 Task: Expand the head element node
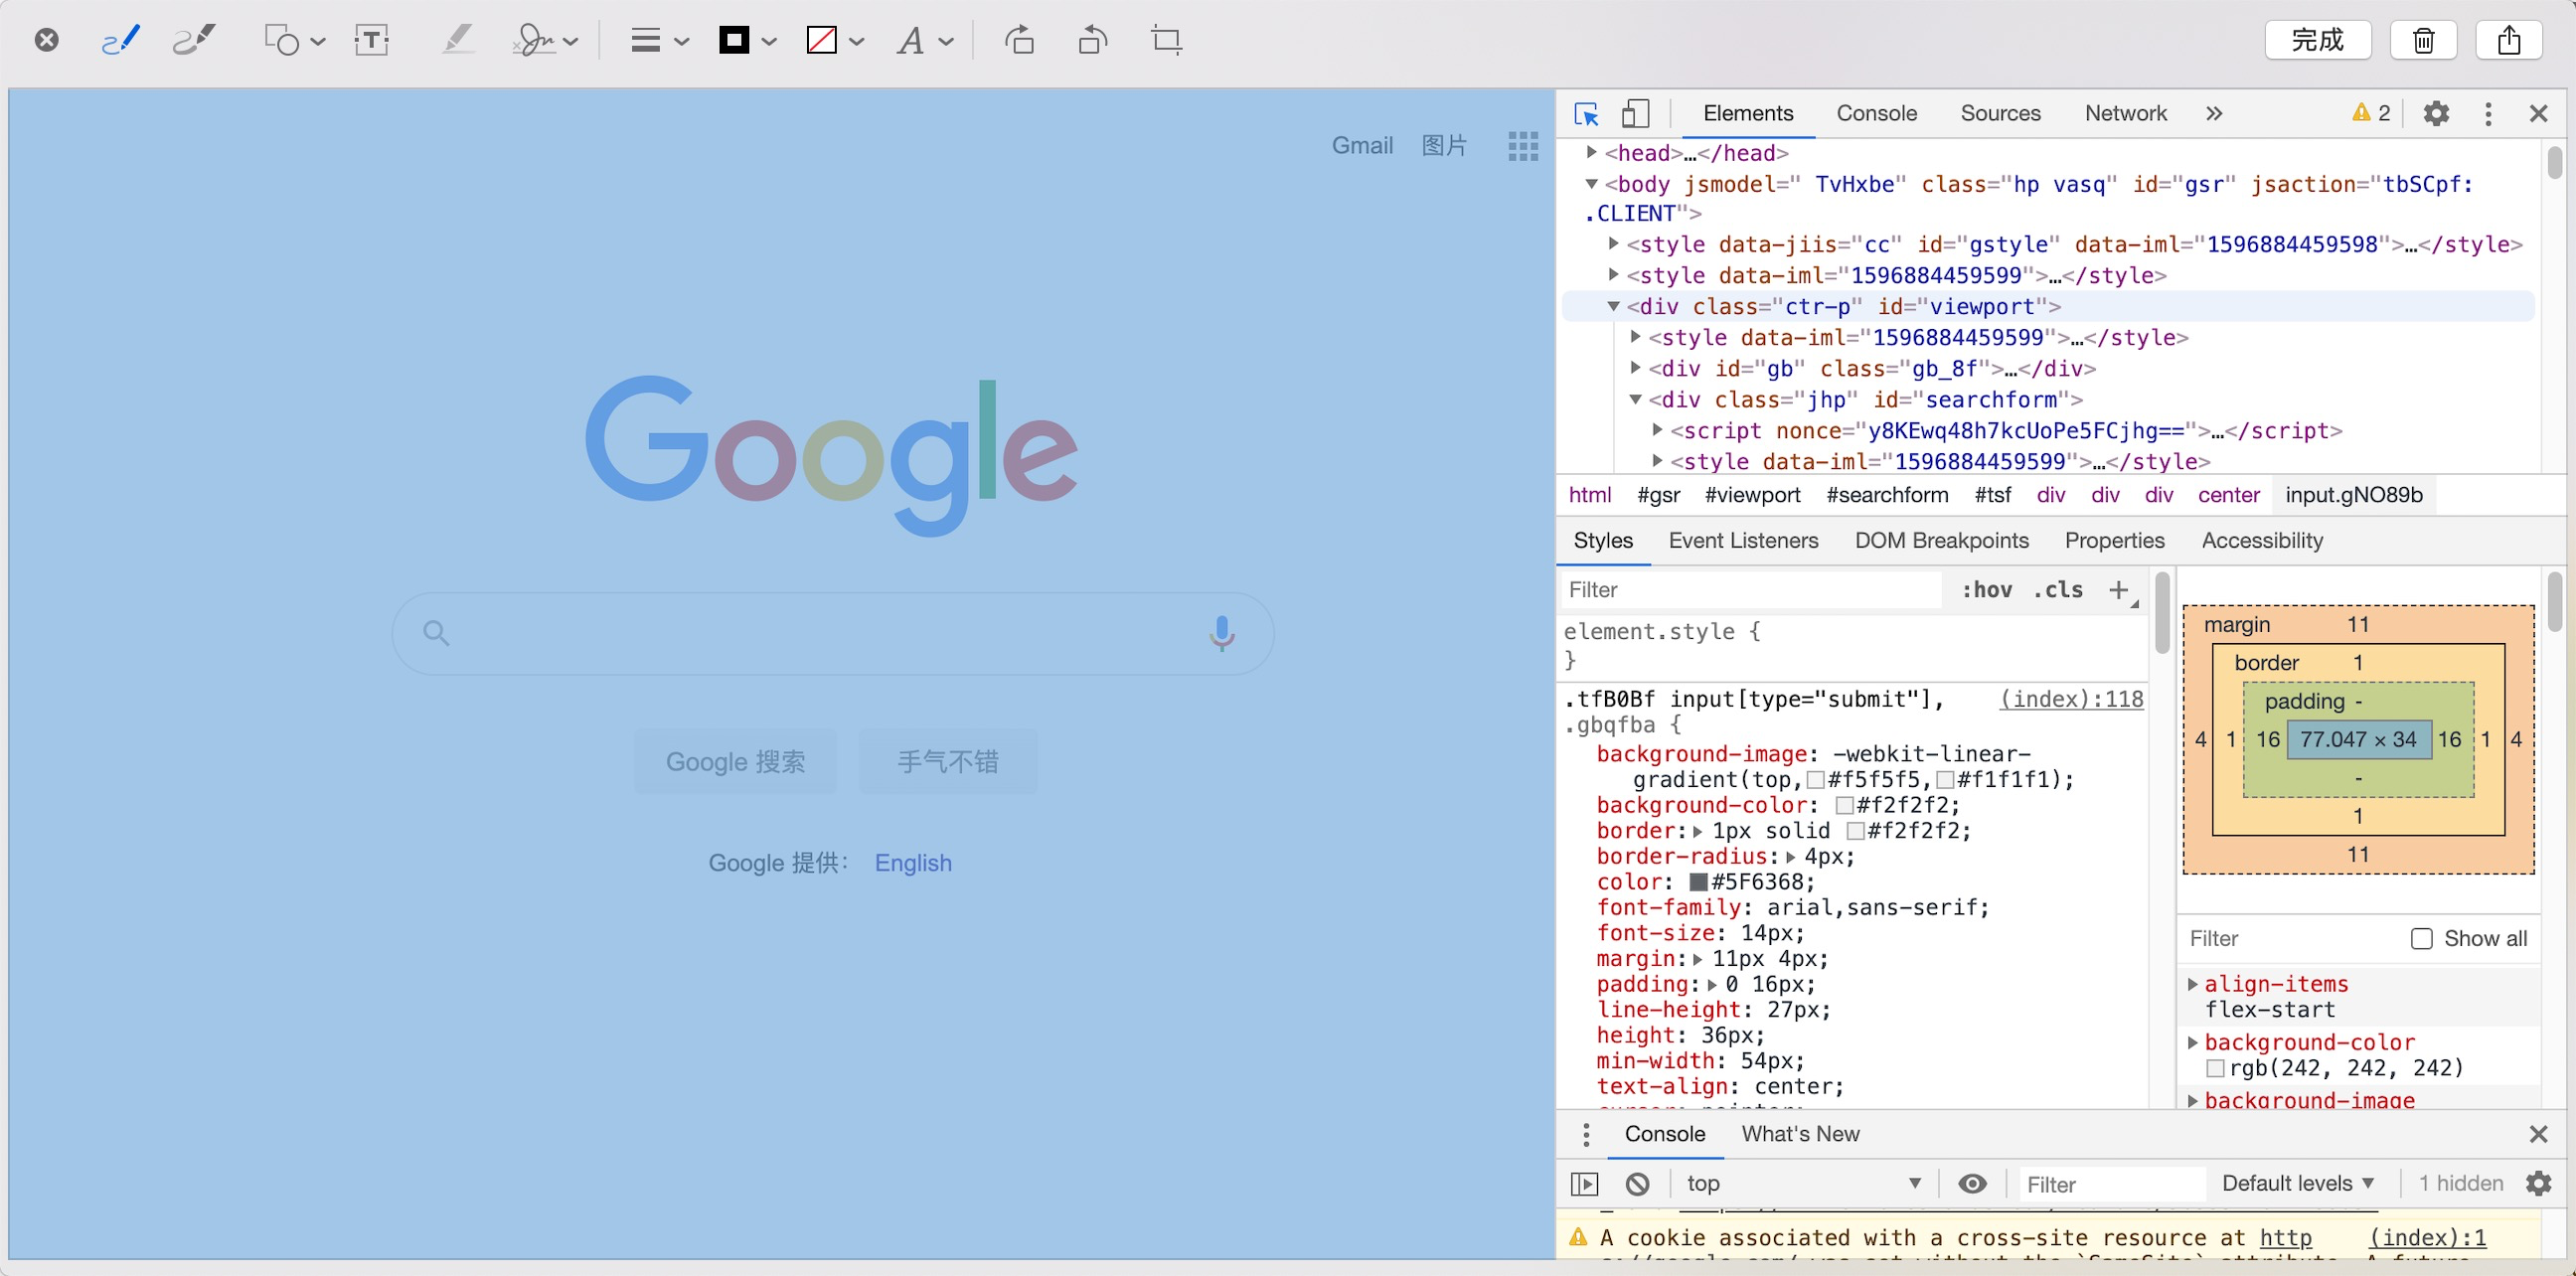click(1592, 152)
